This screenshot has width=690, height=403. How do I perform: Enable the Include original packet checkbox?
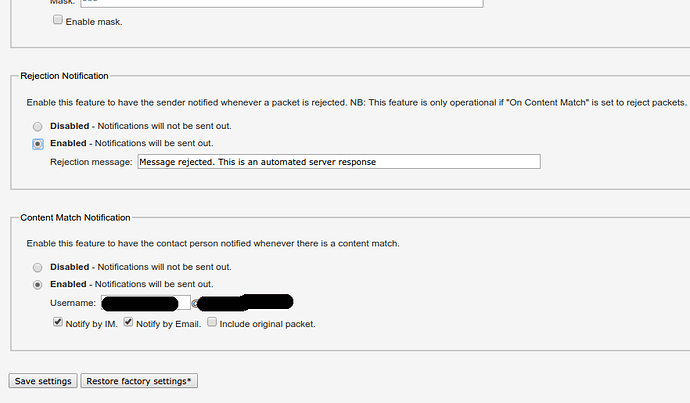[x=212, y=322]
